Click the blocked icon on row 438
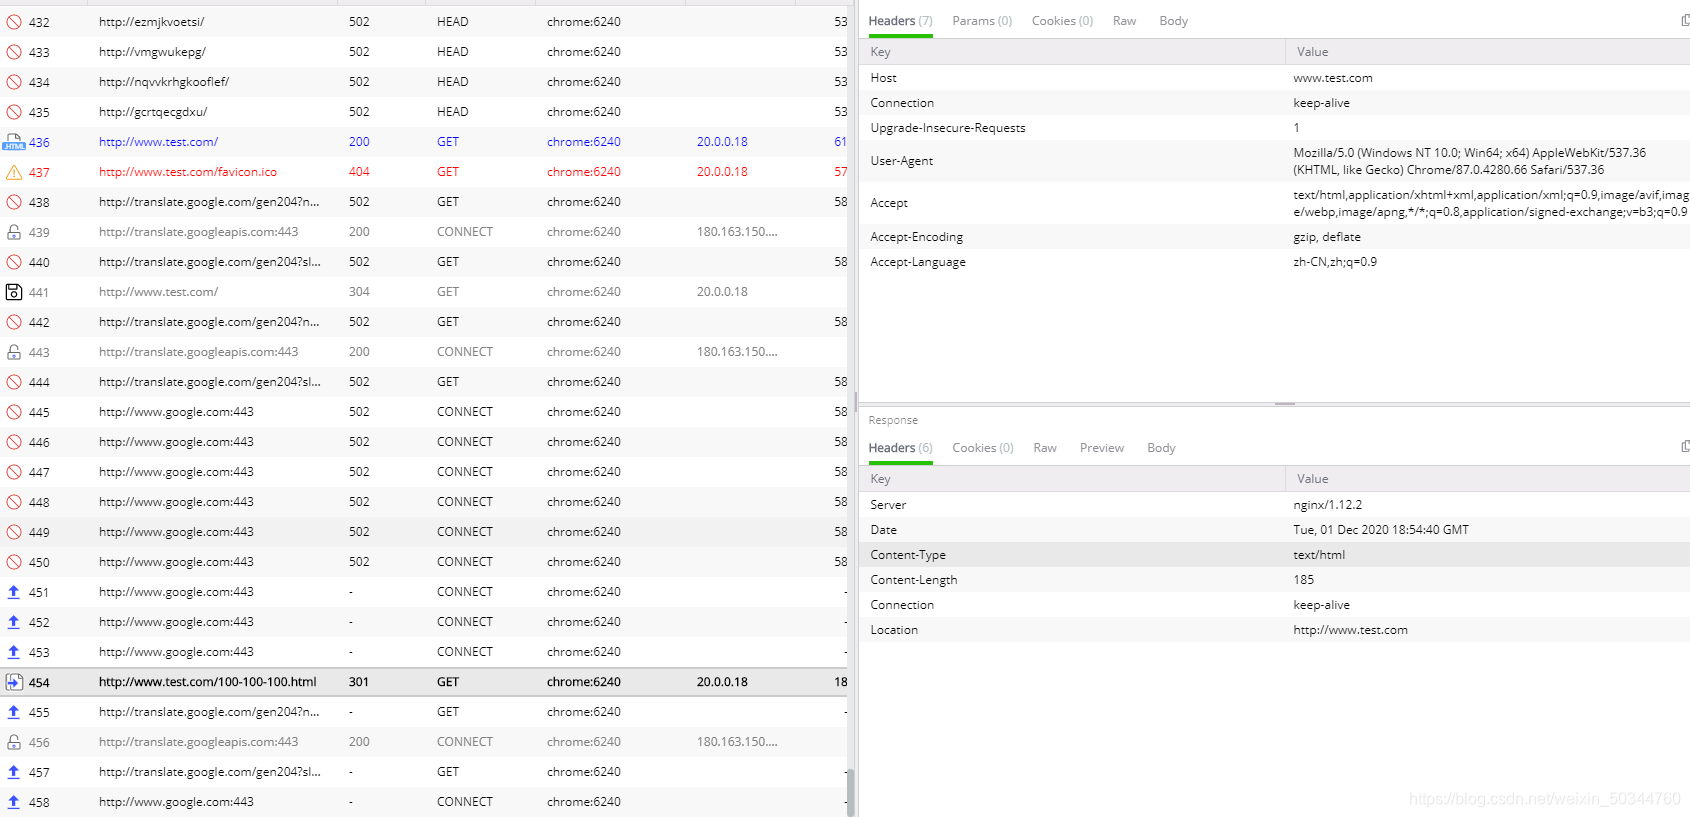The width and height of the screenshot is (1690, 817). 14,202
